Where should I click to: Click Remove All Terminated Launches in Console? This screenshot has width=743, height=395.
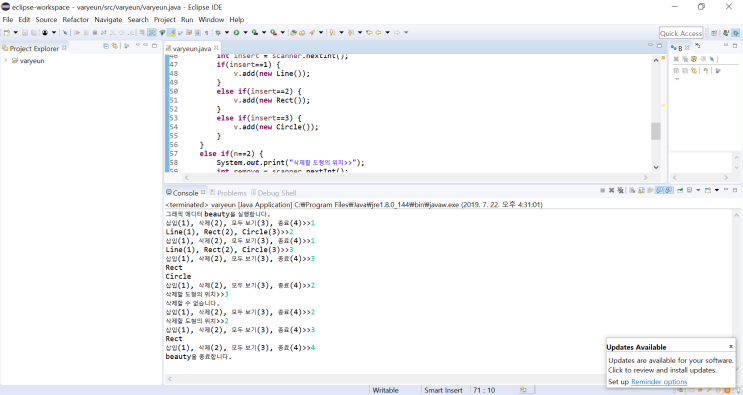coord(620,190)
